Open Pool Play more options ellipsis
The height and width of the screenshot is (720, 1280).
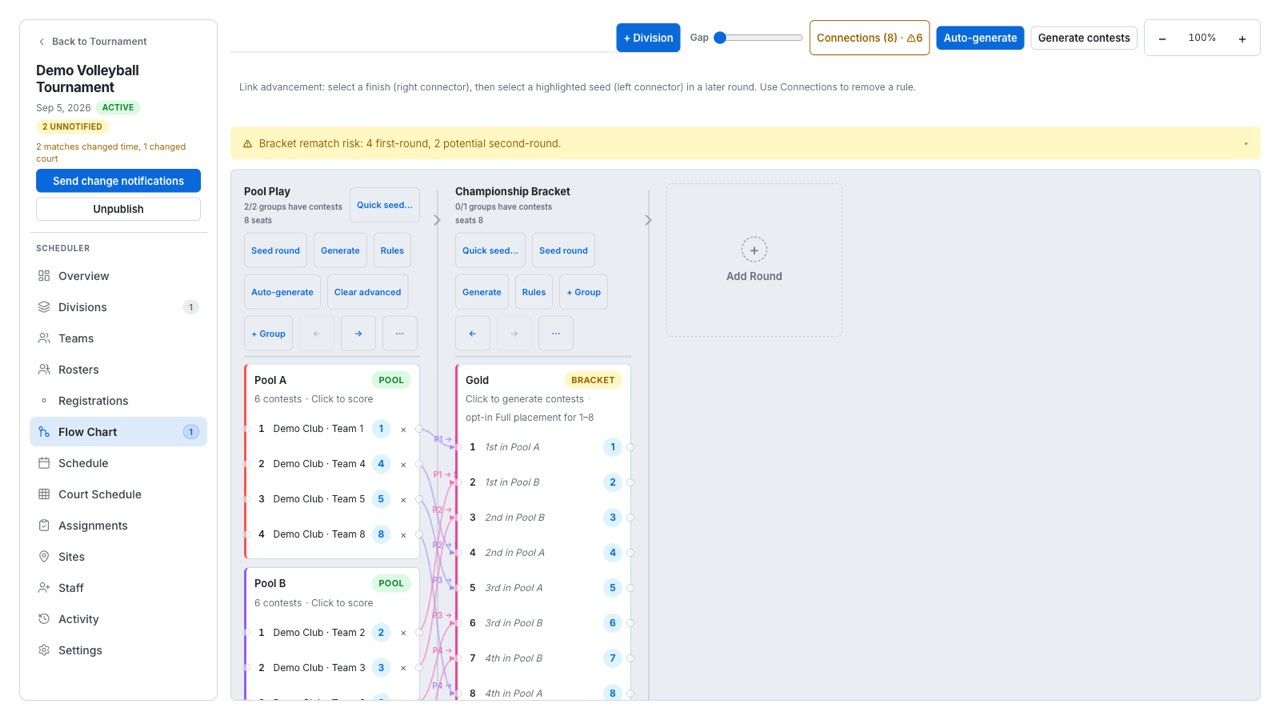400,334
